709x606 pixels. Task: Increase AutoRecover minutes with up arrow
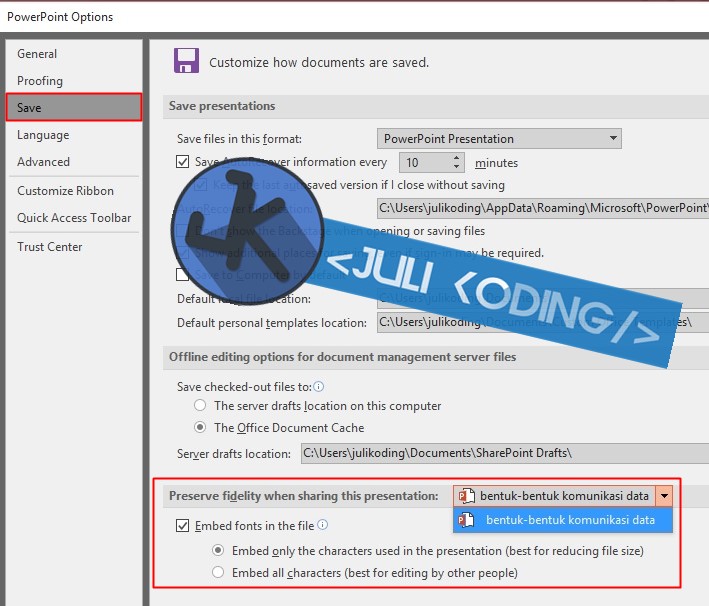(x=457, y=157)
